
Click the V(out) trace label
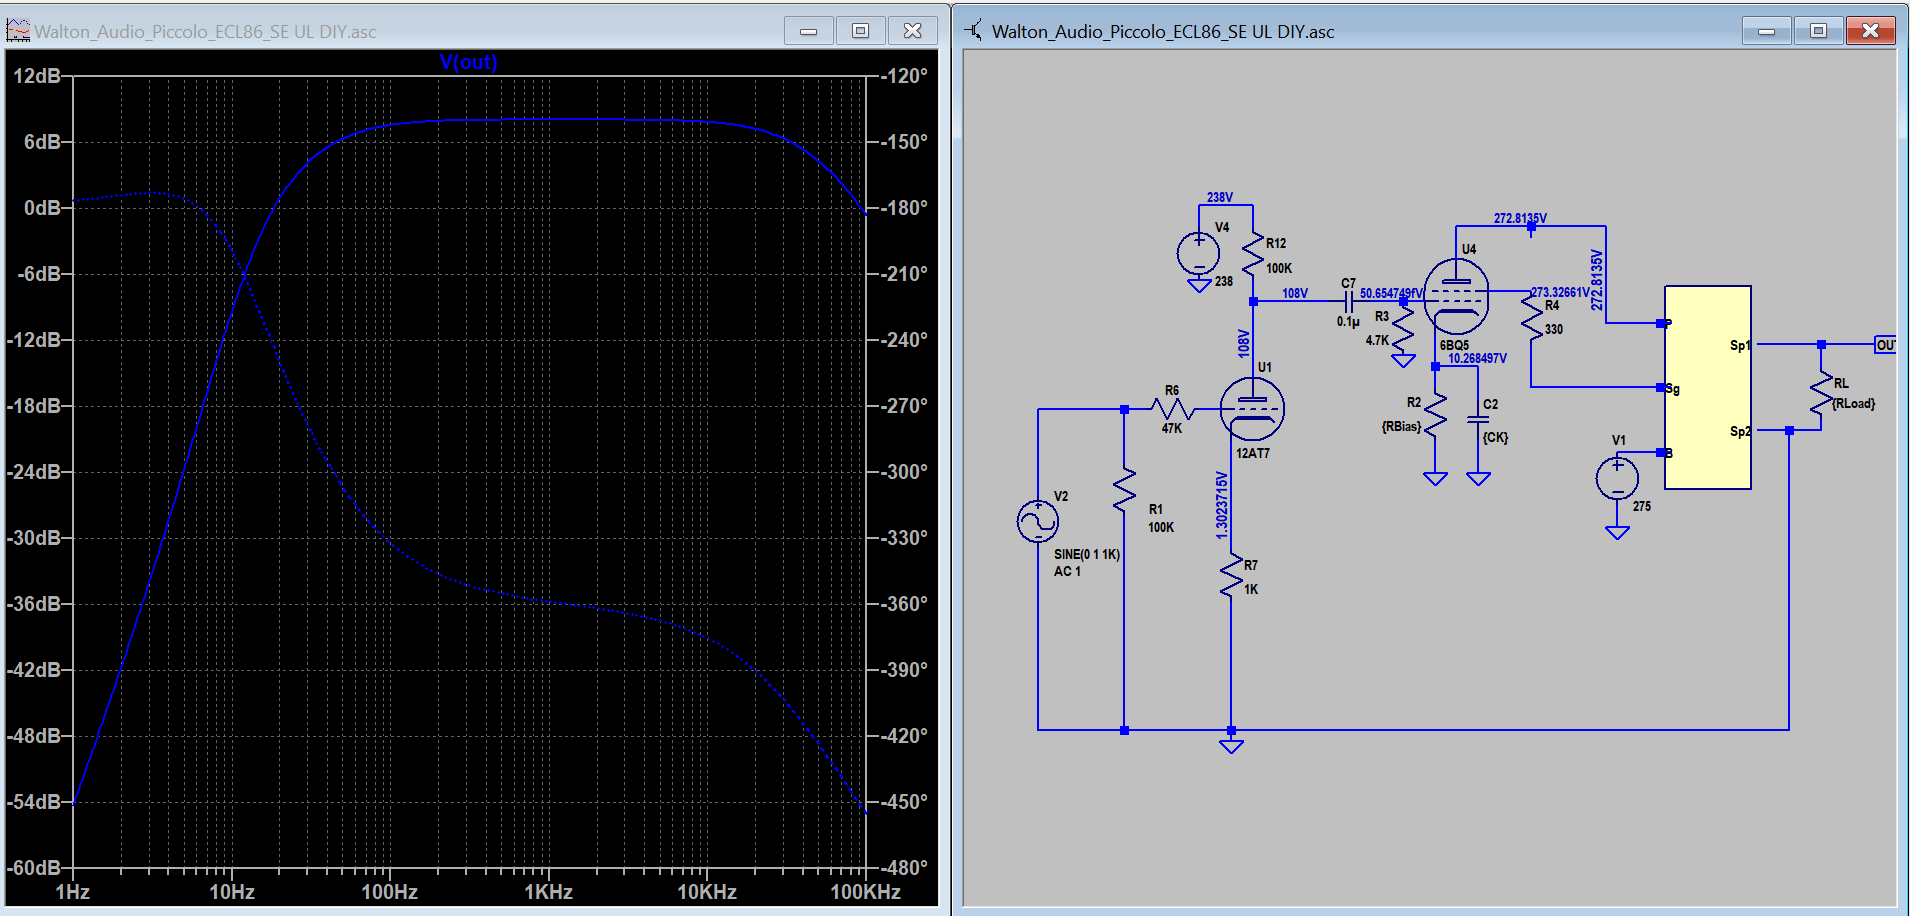click(x=468, y=62)
